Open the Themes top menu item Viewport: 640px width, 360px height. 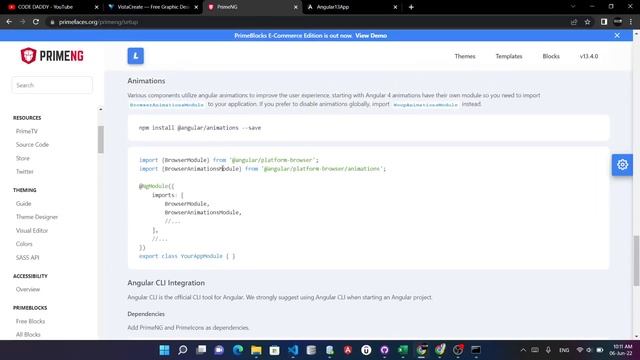pyautogui.click(x=465, y=56)
